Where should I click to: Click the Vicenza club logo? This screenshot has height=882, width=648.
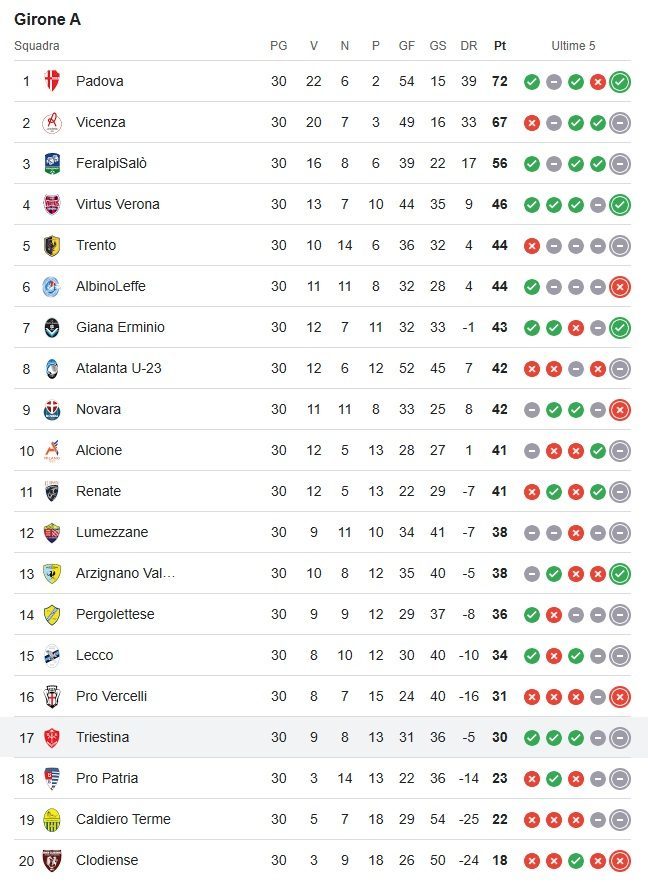(x=52, y=122)
